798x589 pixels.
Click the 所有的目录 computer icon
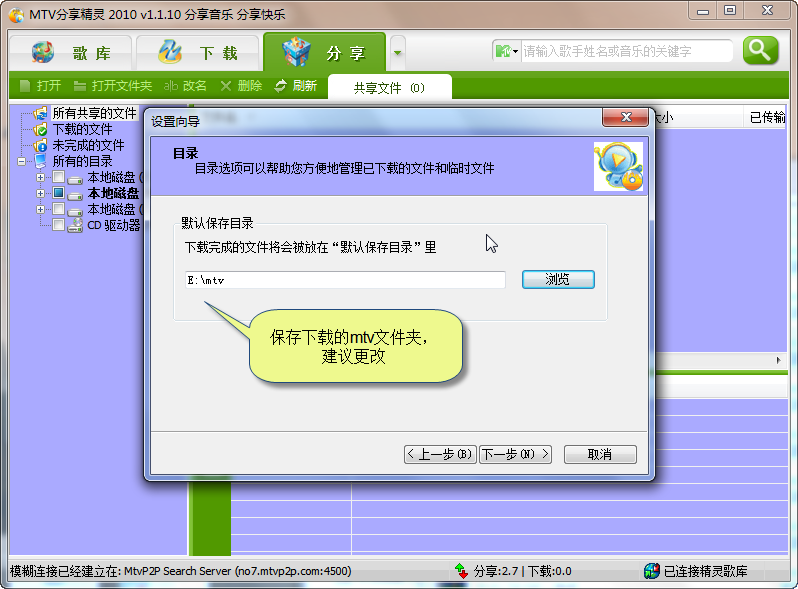pyautogui.click(x=40, y=161)
